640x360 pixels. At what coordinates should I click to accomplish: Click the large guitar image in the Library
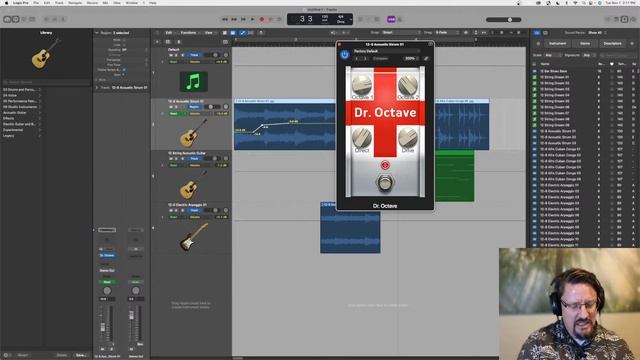coord(46,53)
